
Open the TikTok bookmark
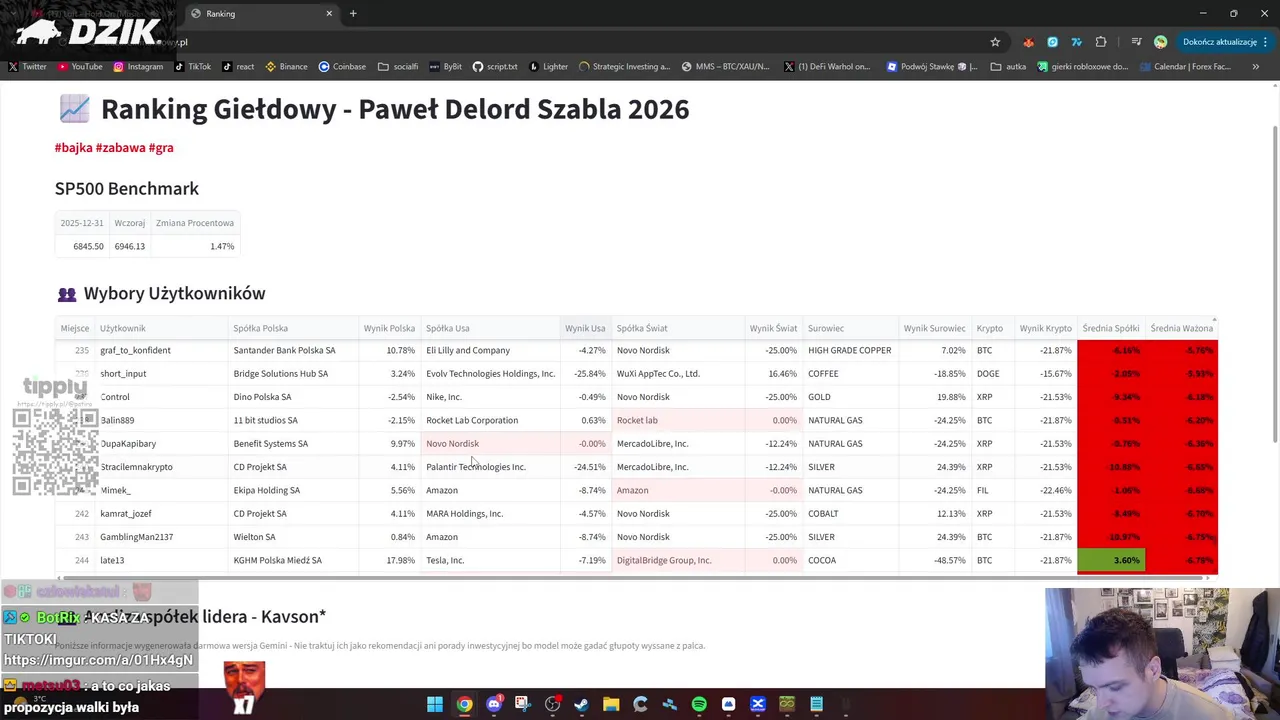192,67
